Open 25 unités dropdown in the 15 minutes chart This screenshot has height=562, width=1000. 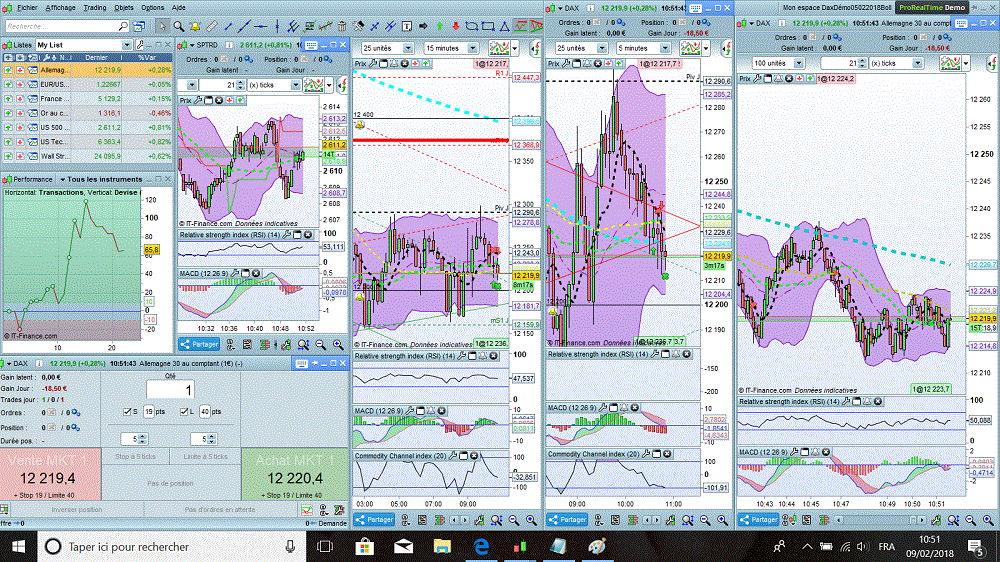tap(388, 48)
